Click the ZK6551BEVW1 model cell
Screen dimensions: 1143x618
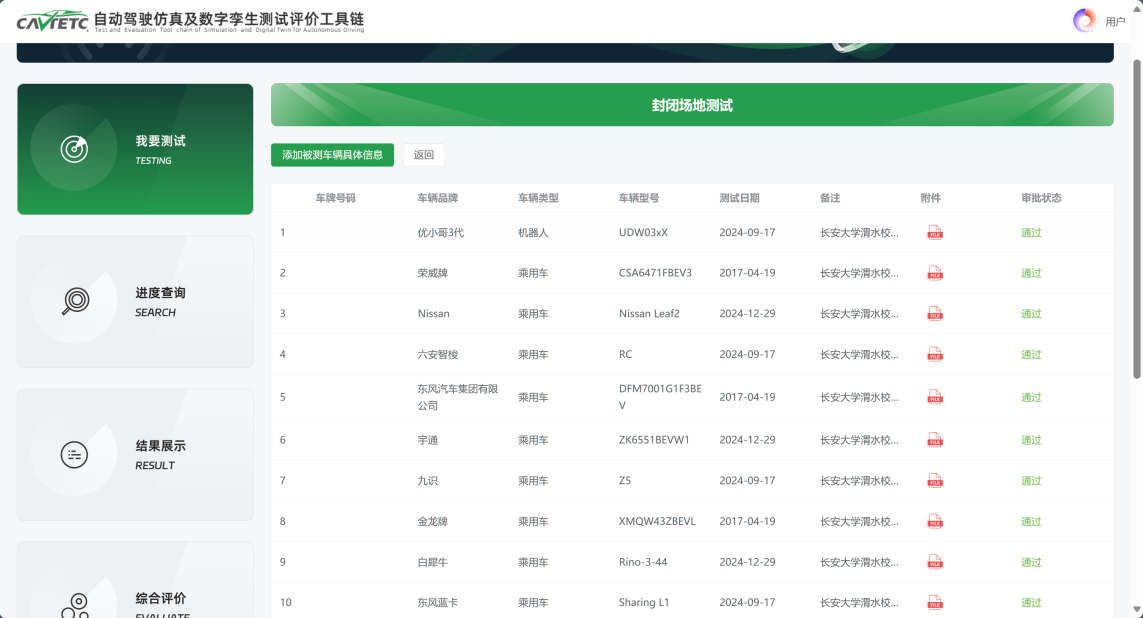click(654, 440)
